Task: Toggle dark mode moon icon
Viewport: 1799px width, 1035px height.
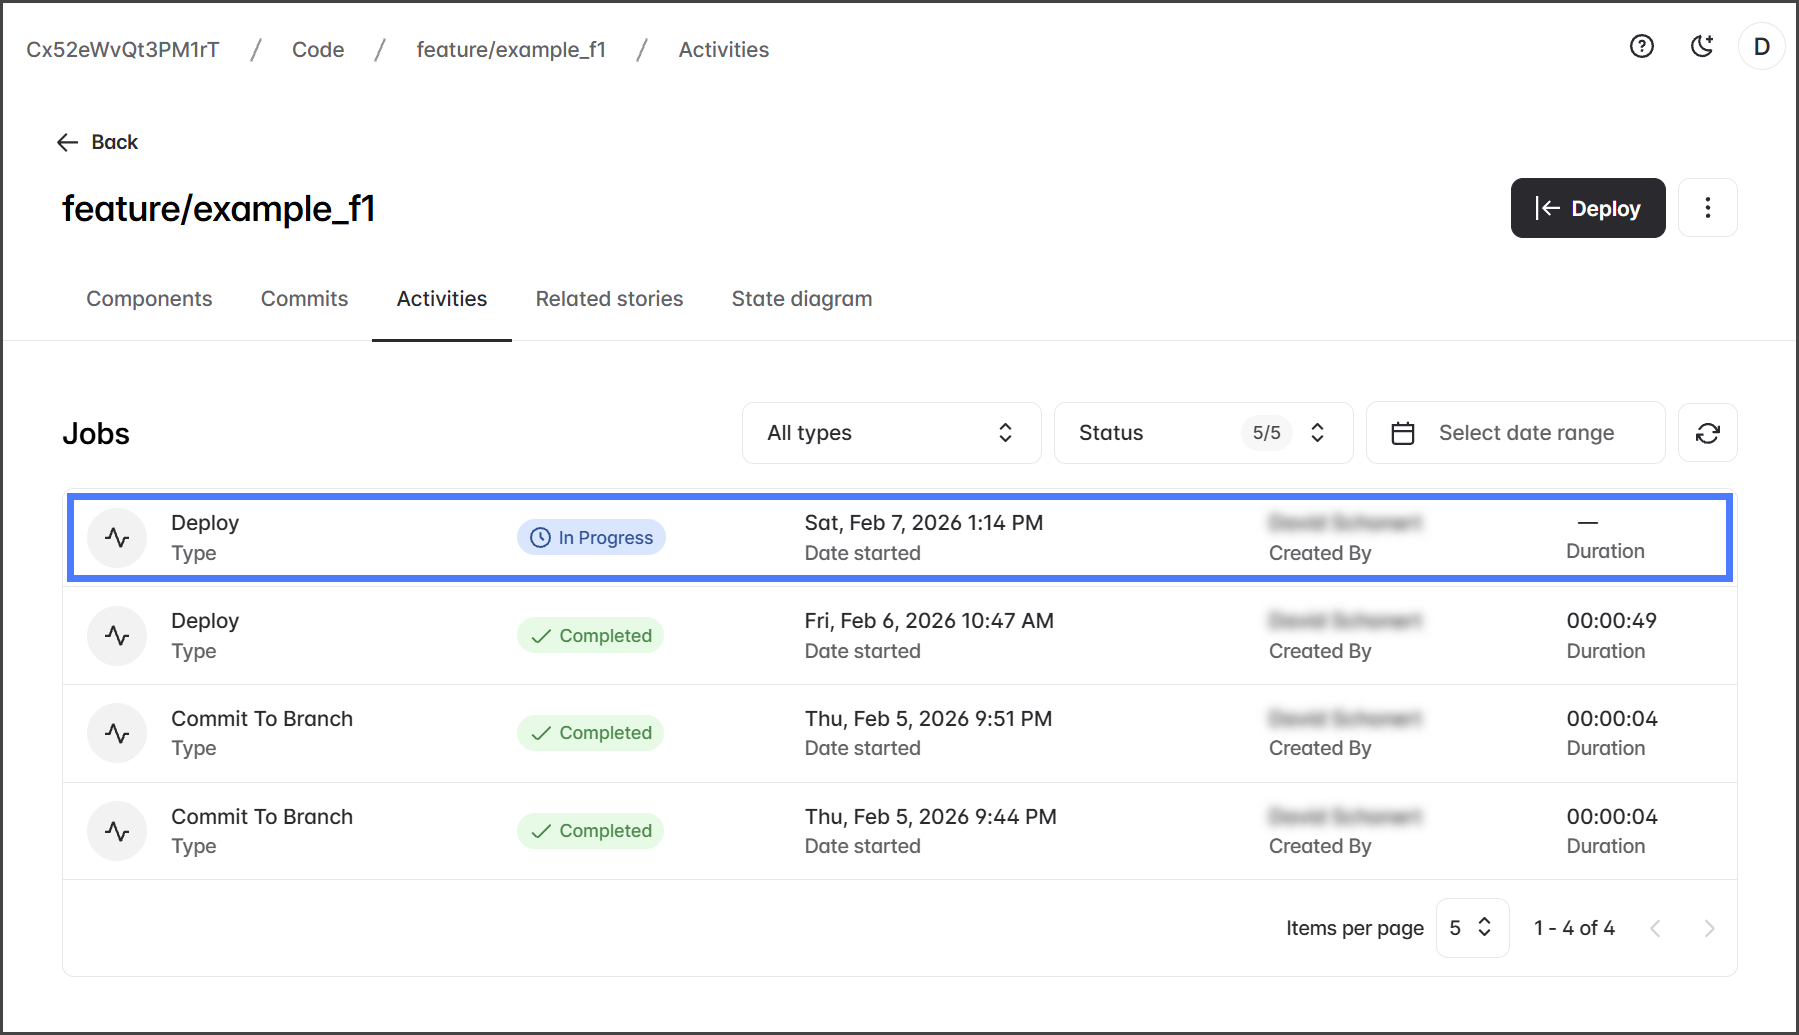Action: [1701, 46]
